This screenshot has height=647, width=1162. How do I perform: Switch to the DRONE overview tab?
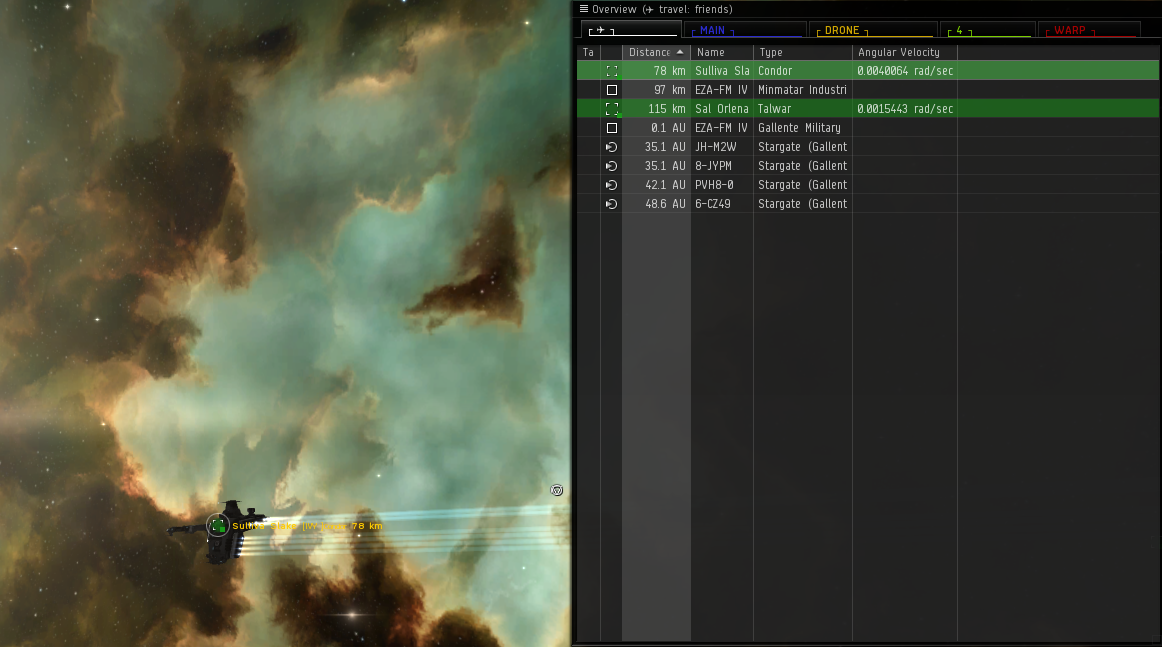pyautogui.click(x=872, y=30)
